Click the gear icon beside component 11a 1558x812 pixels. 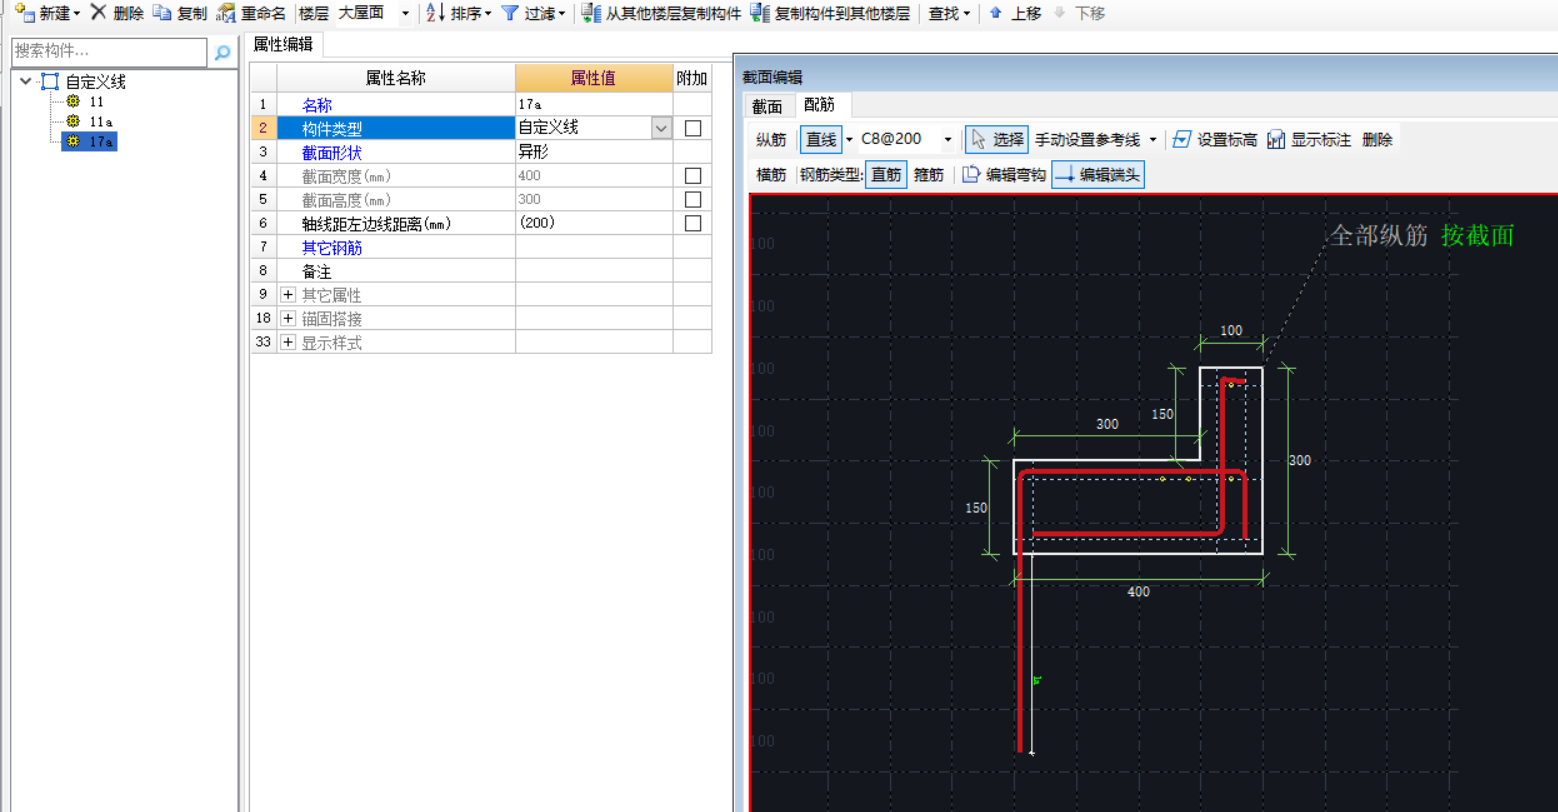point(72,121)
